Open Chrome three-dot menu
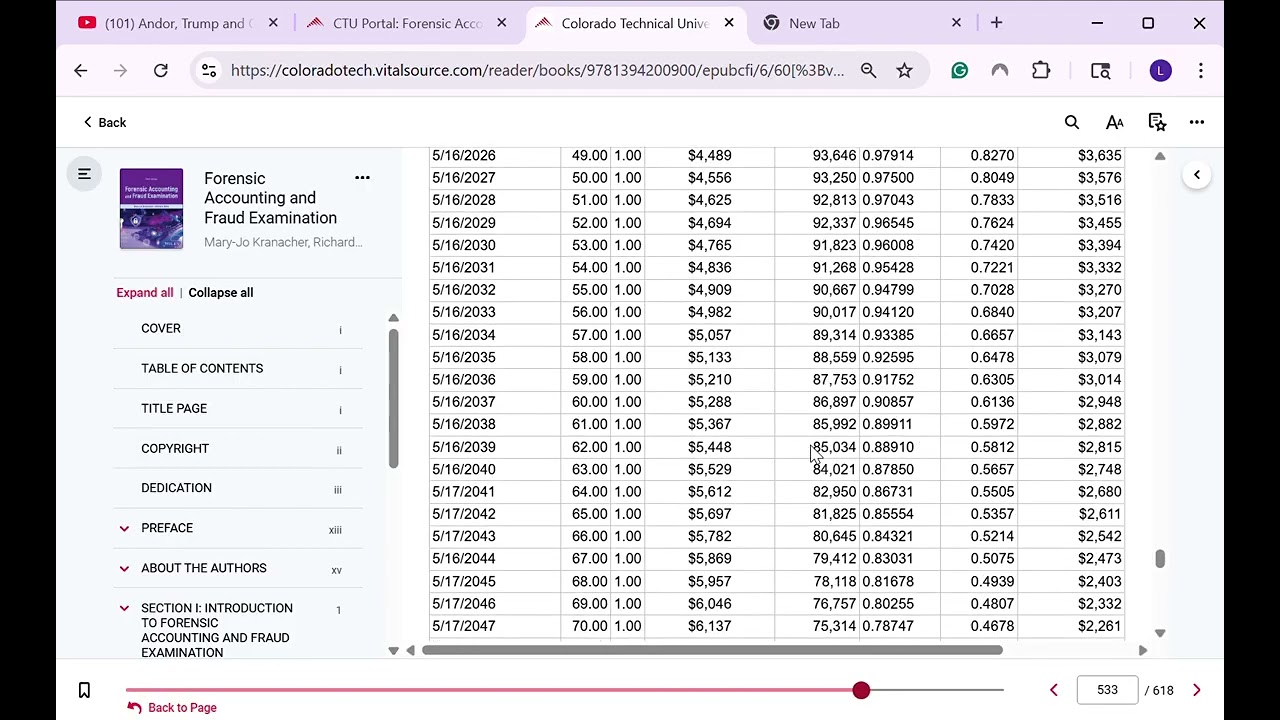Viewport: 1280px width, 720px height. point(1200,70)
